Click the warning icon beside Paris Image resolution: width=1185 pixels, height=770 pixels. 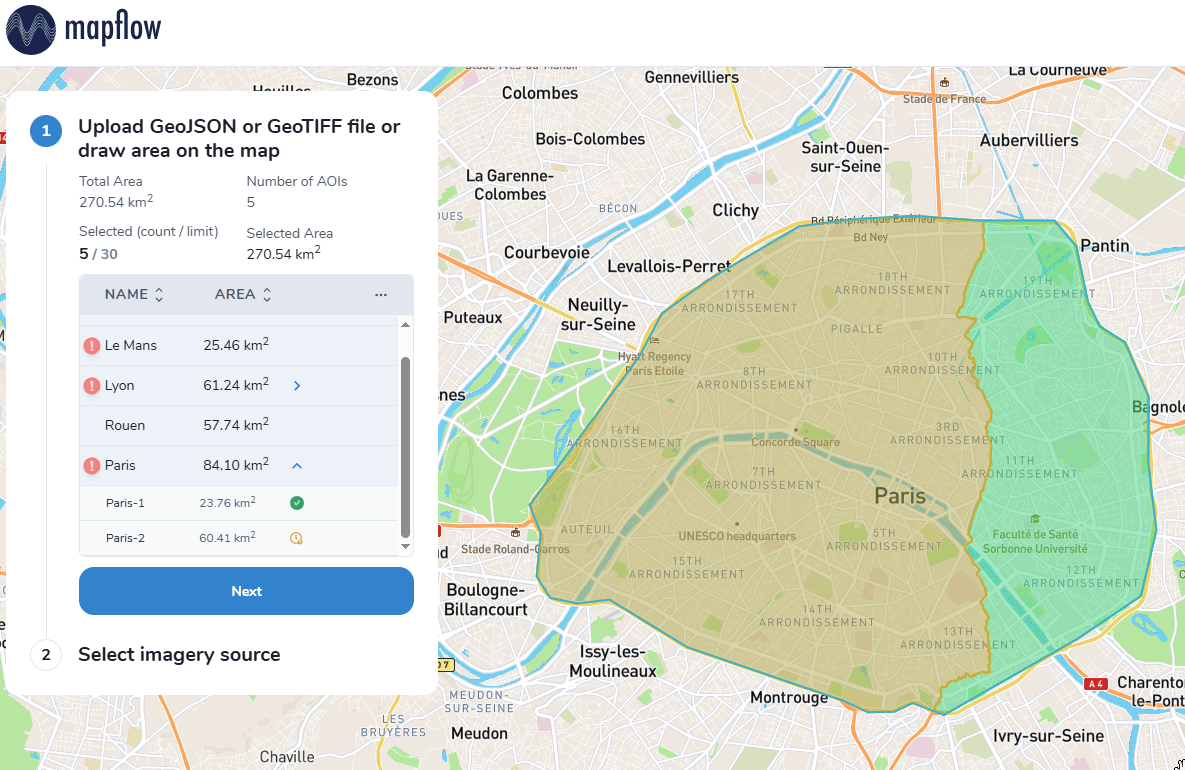tap(92, 466)
